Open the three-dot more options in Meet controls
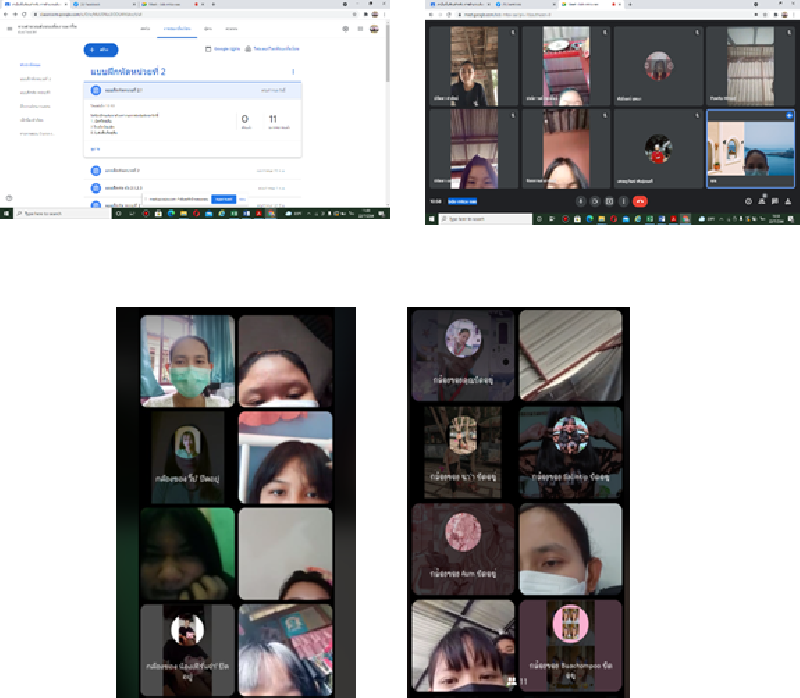Viewport: 800px width, 698px height. [x=626, y=201]
